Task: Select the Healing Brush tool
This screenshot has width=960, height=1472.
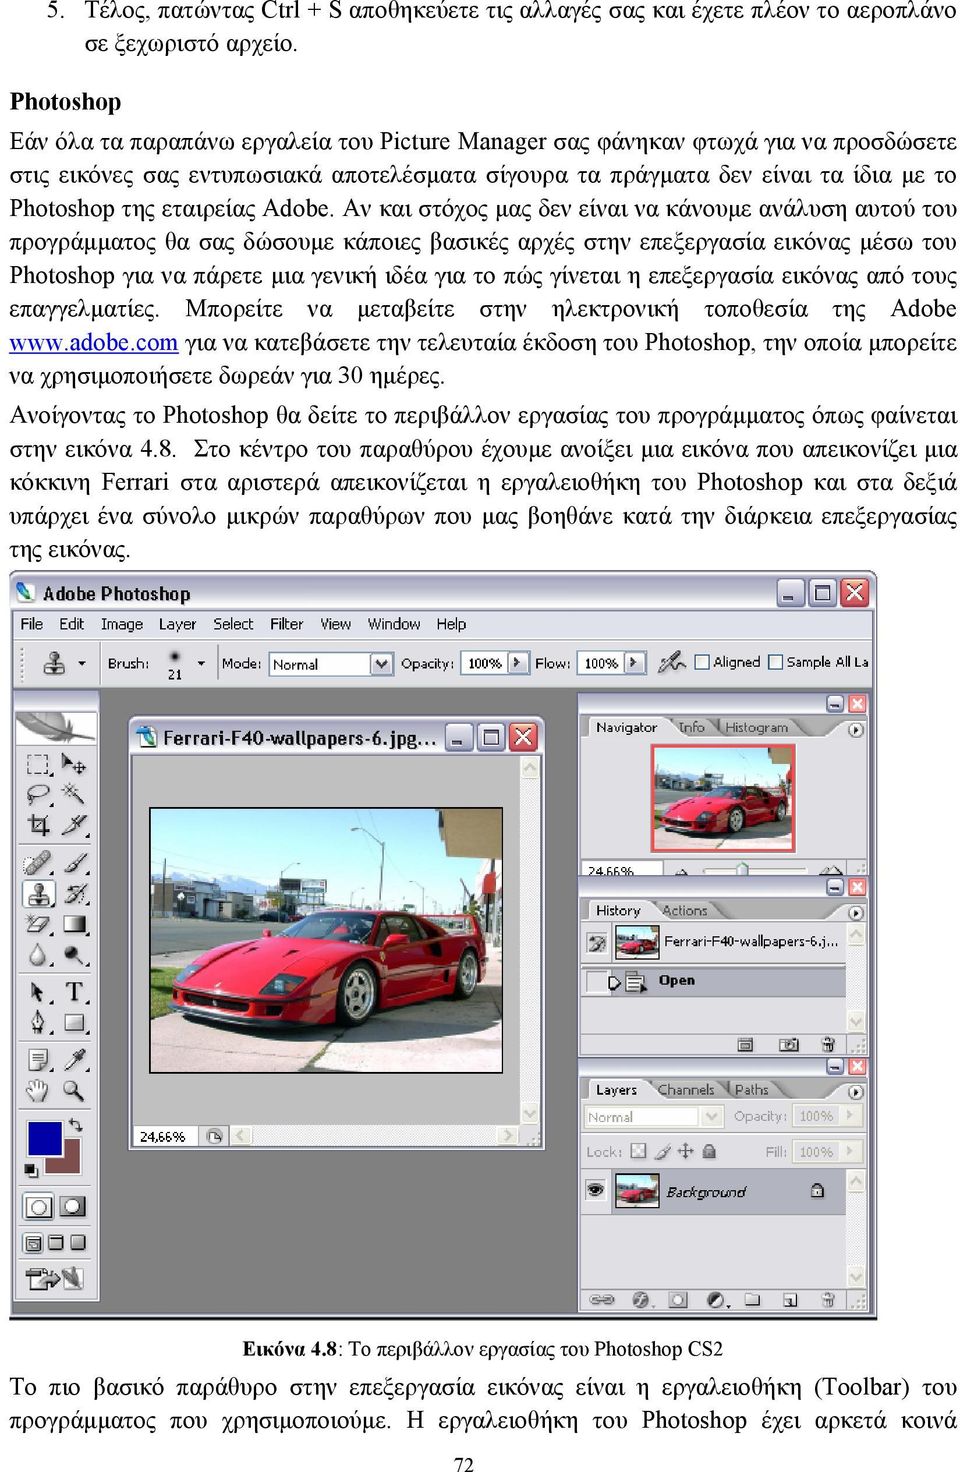Action: click(x=38, y=862)
